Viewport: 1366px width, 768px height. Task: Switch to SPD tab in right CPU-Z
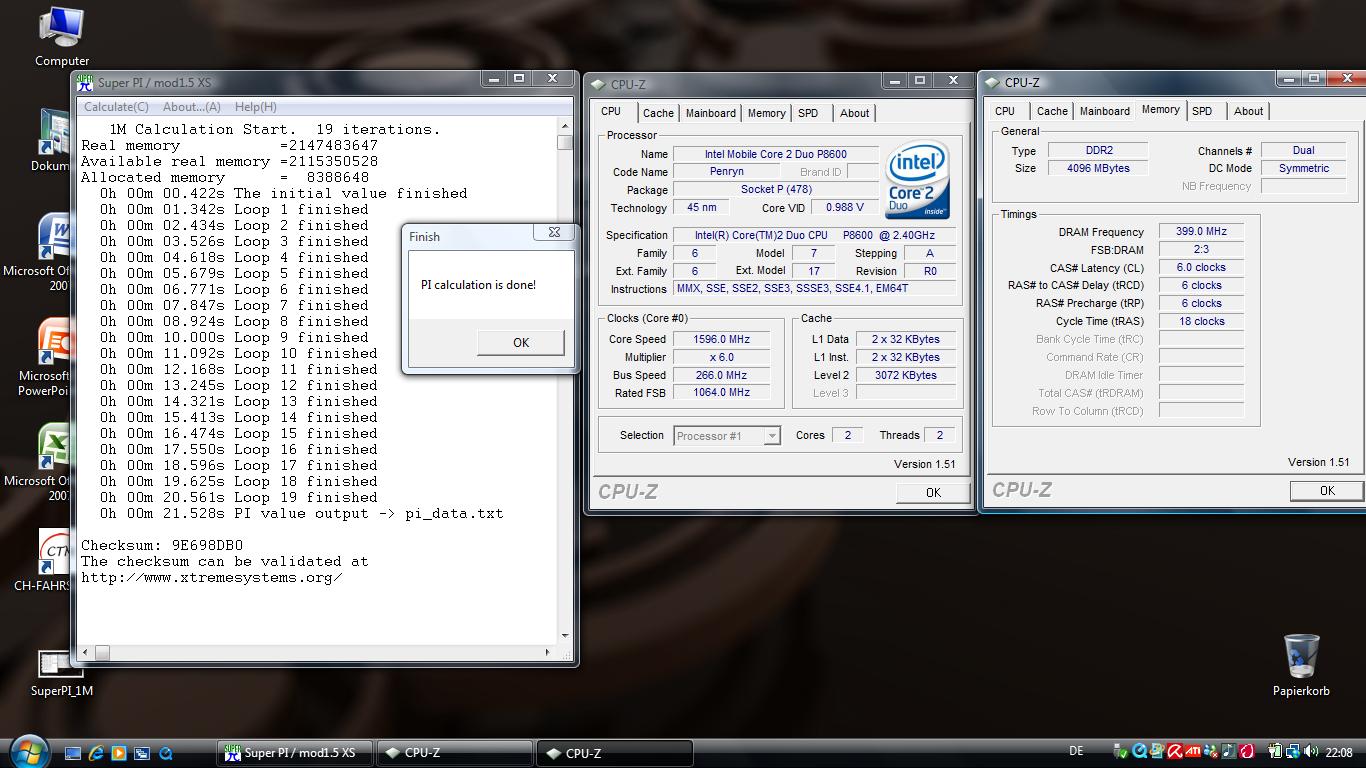pos(1202,111)
